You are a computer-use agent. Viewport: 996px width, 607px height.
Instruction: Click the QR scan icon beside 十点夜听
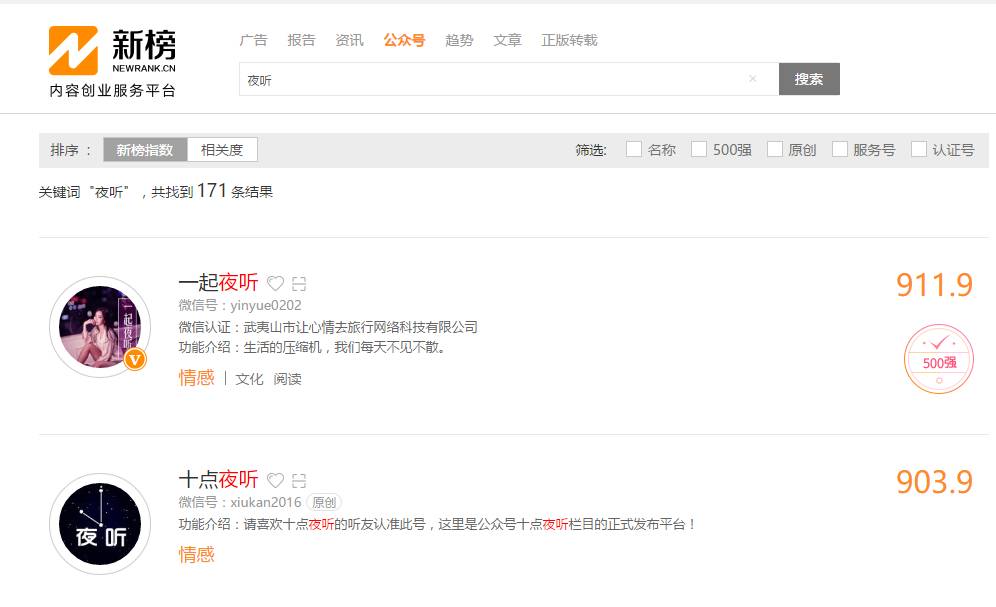299,480
